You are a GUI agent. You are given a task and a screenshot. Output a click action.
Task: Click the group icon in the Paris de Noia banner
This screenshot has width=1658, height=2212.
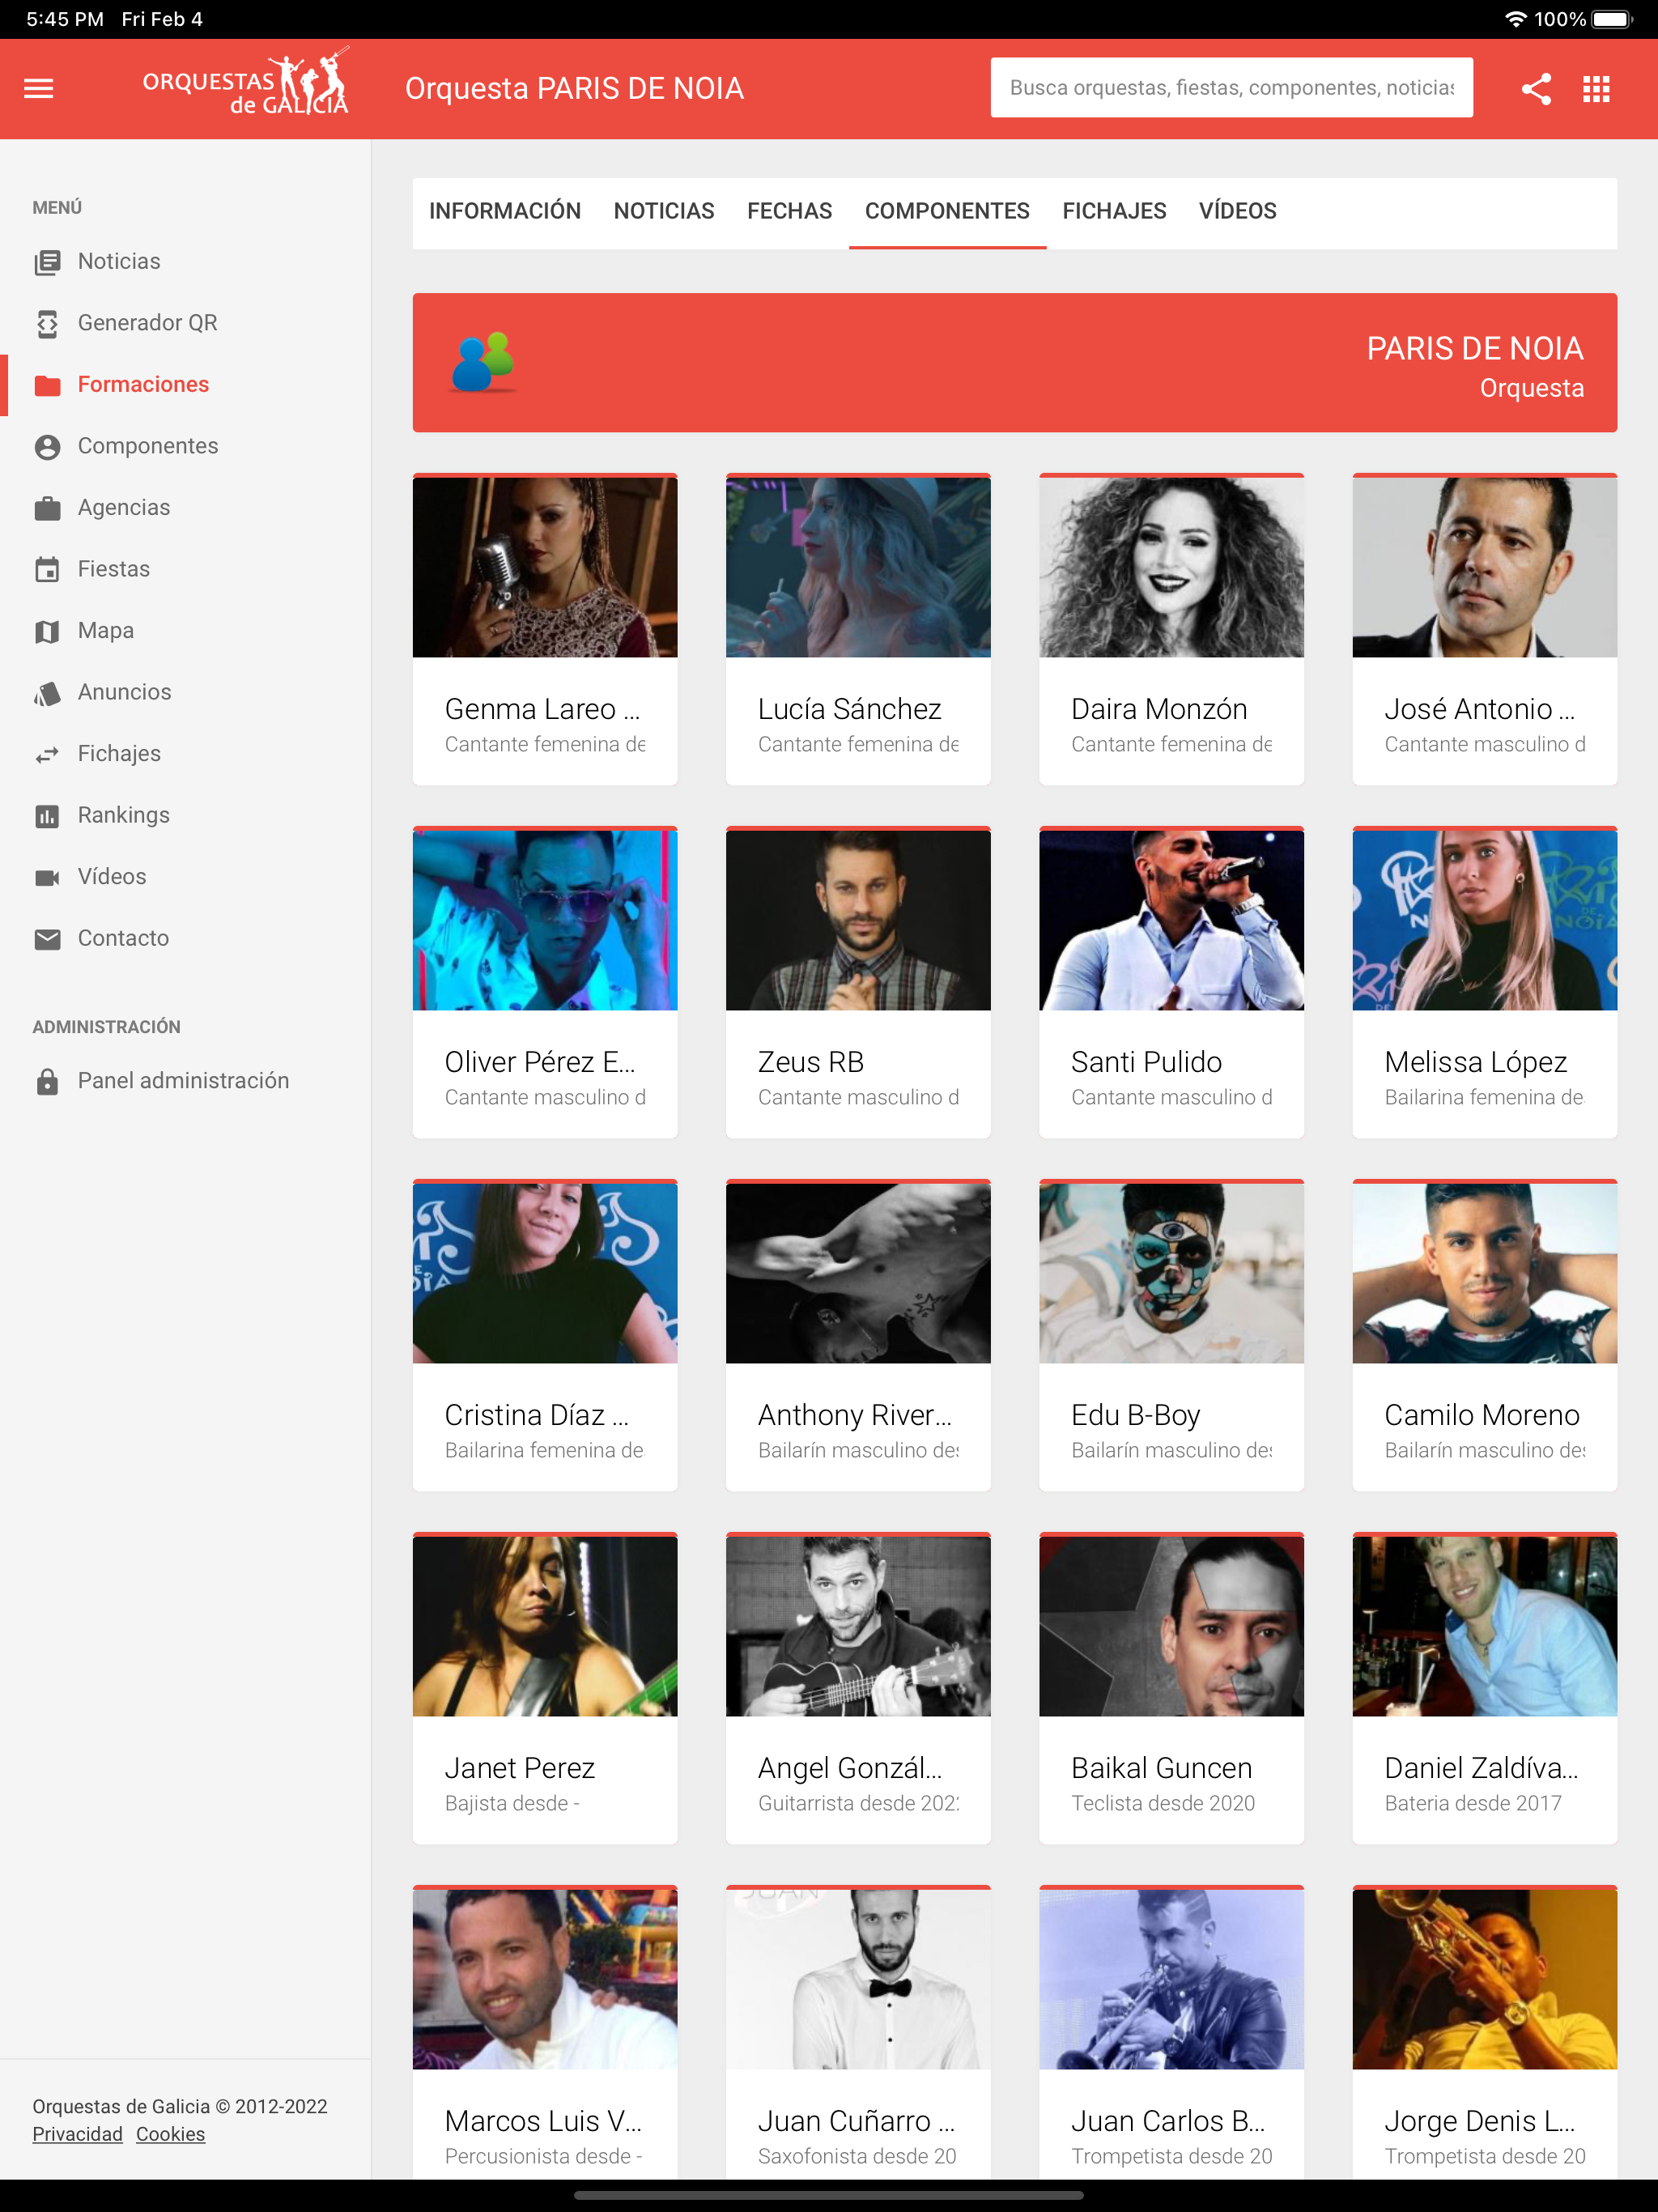(483, 362)
